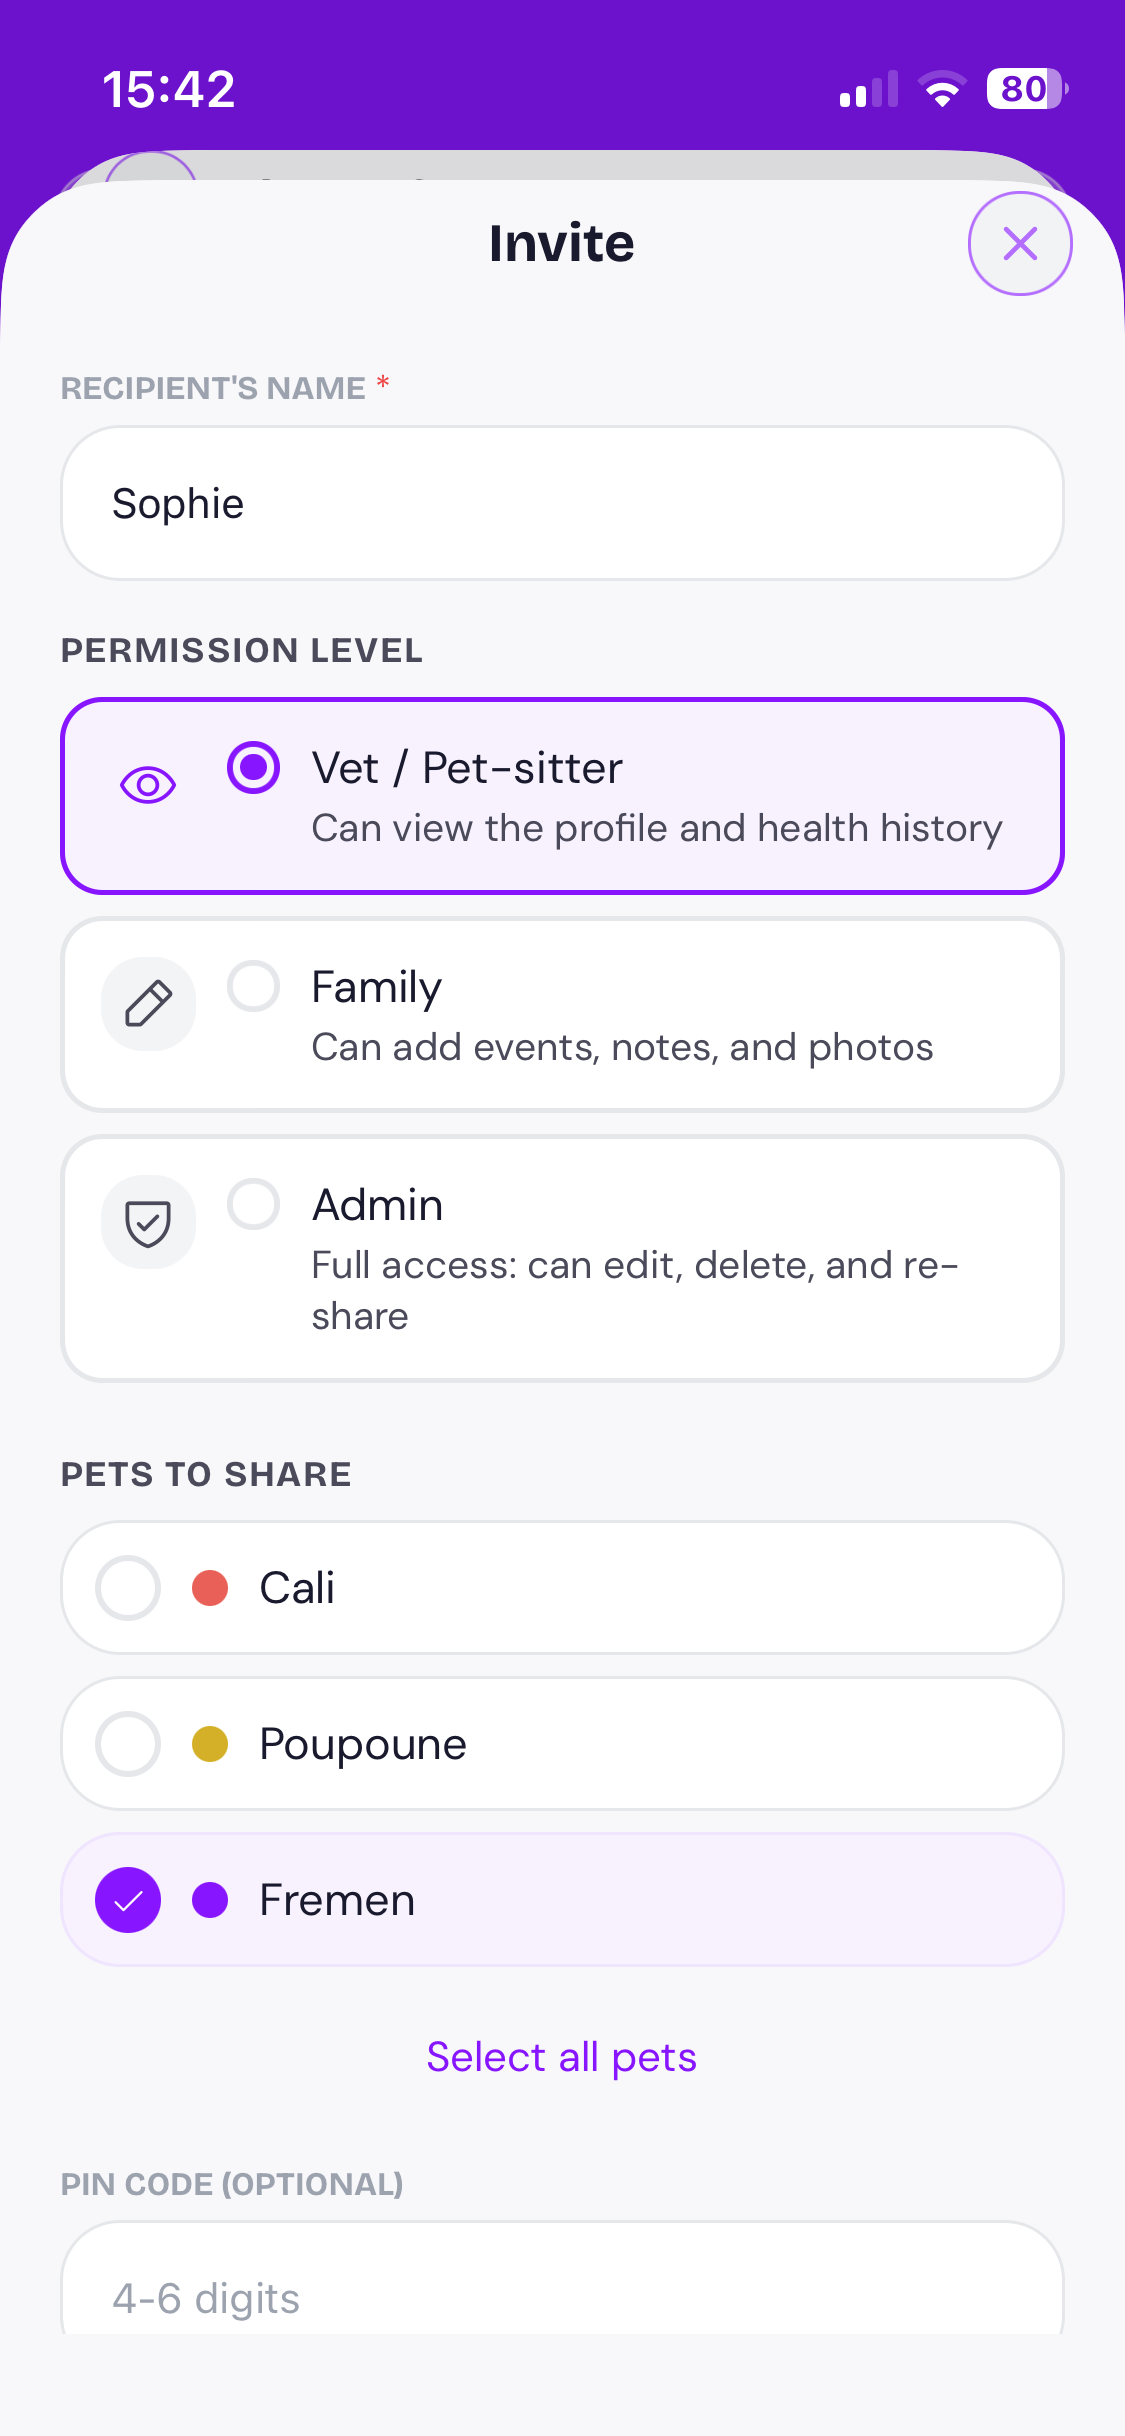The height and width of the screenshot is (2436, 1125).
Task: Tap the Wi-Fi status icon
Action: pyautogui.click(x=941, y=89)
